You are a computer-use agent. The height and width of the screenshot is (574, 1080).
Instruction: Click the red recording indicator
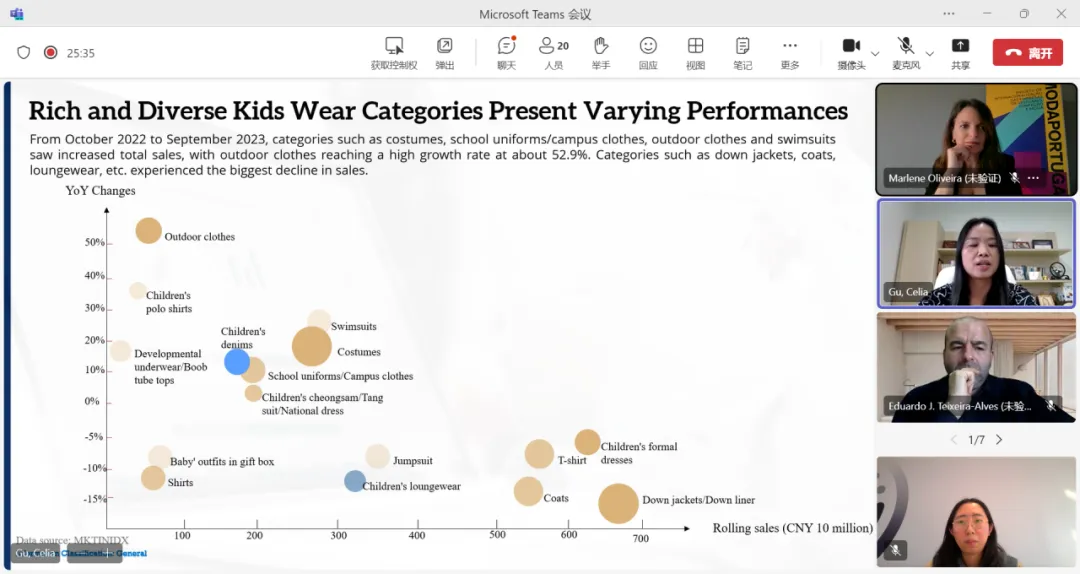click(50, 52)
